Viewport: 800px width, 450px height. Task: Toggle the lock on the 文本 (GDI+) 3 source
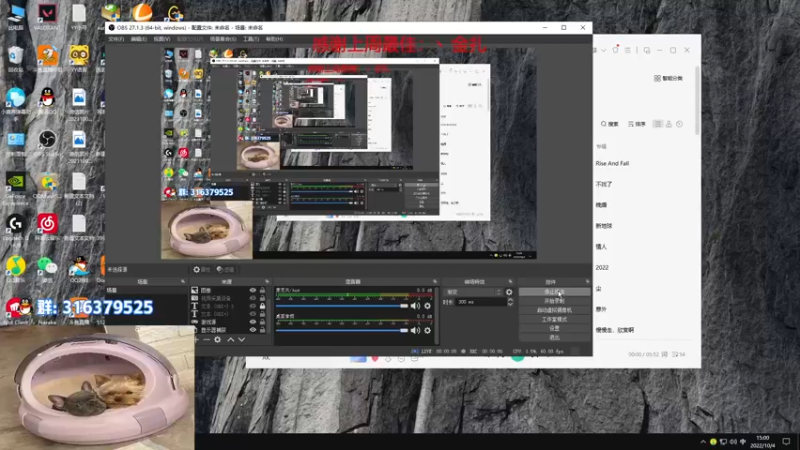262,306
